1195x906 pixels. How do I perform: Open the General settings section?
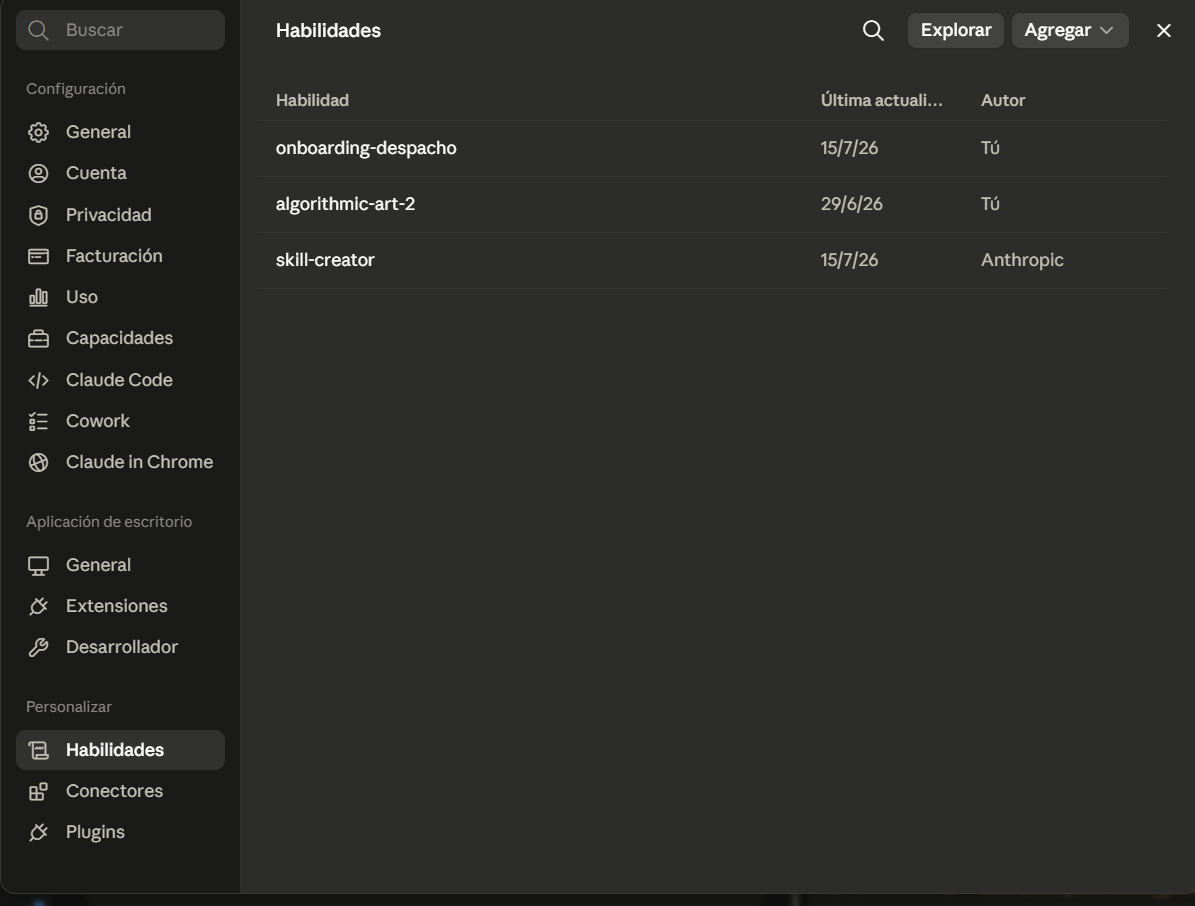120,132
